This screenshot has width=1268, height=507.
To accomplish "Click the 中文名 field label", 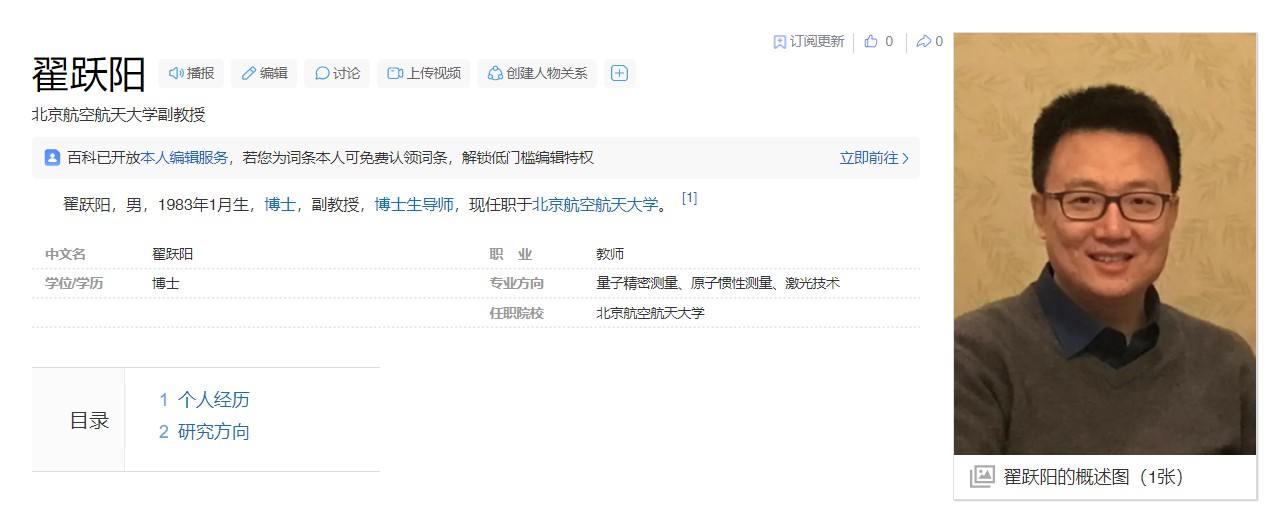I will pos(65,254).
